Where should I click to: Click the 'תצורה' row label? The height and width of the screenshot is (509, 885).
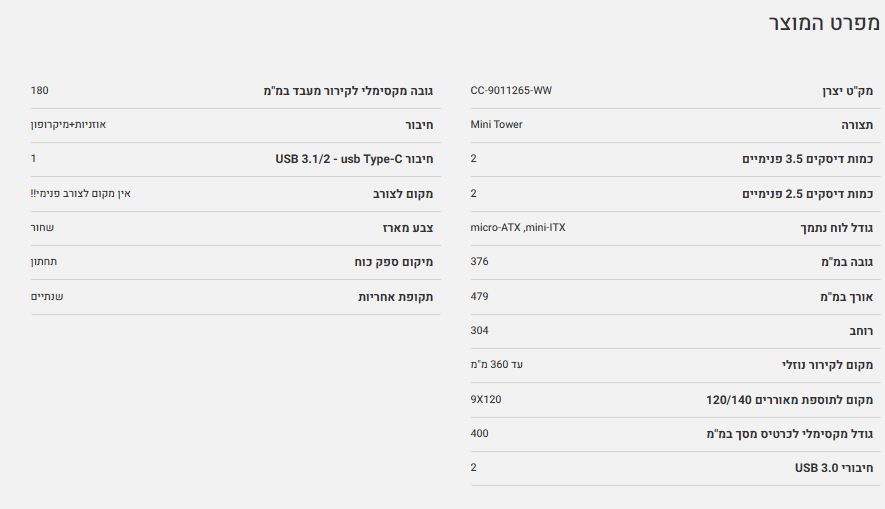[x=856, y=125]
